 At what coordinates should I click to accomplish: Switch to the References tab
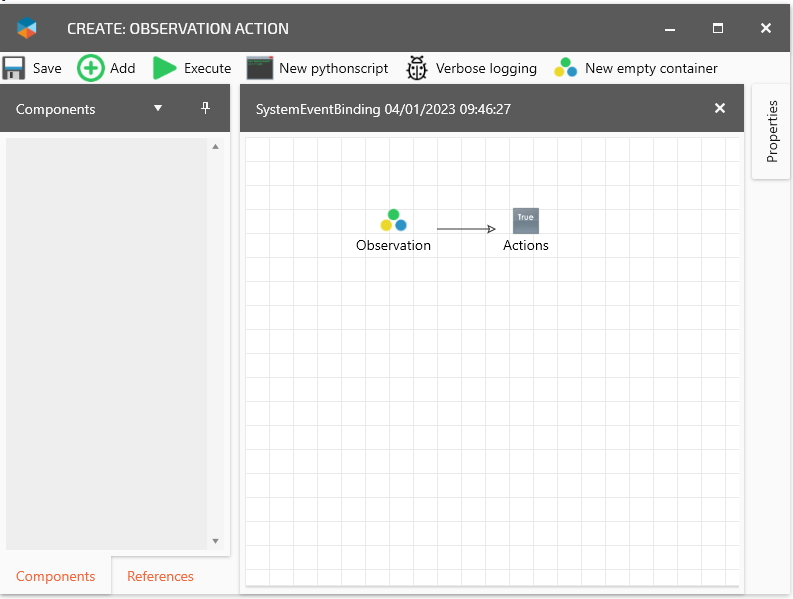pyautogui.click(x=160, y=576)
